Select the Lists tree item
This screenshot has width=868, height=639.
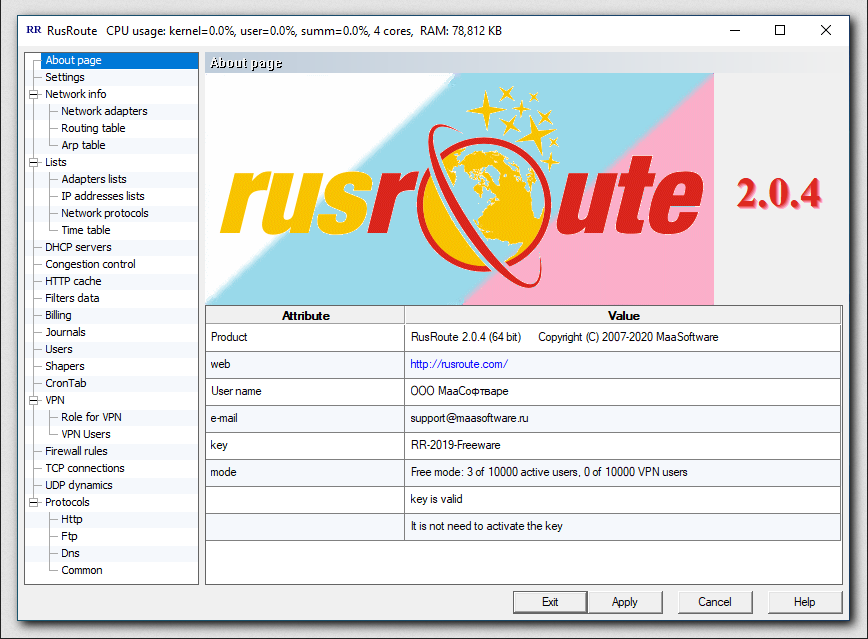pos(56,163)
